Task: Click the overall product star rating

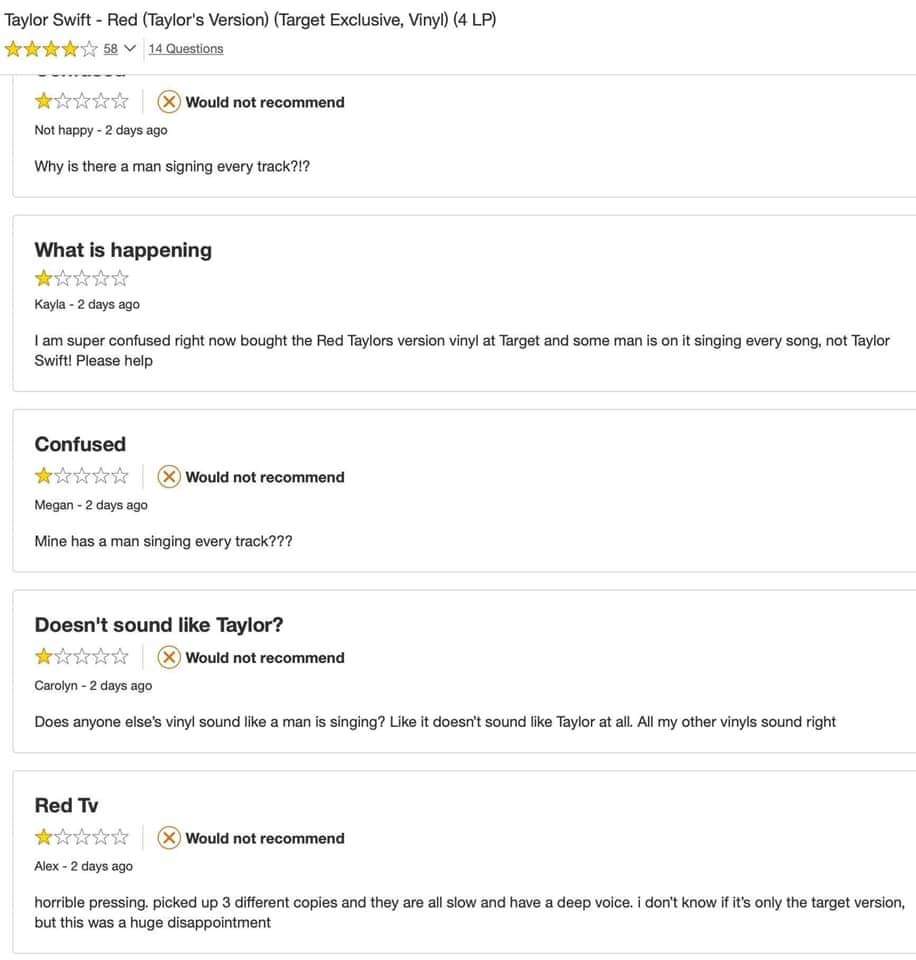Action: coord(52,48)
